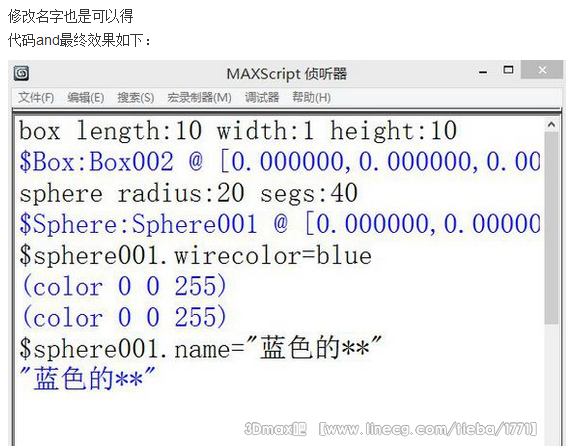Click the blue output line "蓝色的**"
Screen dimensions: 566x446
pos(88,378)
